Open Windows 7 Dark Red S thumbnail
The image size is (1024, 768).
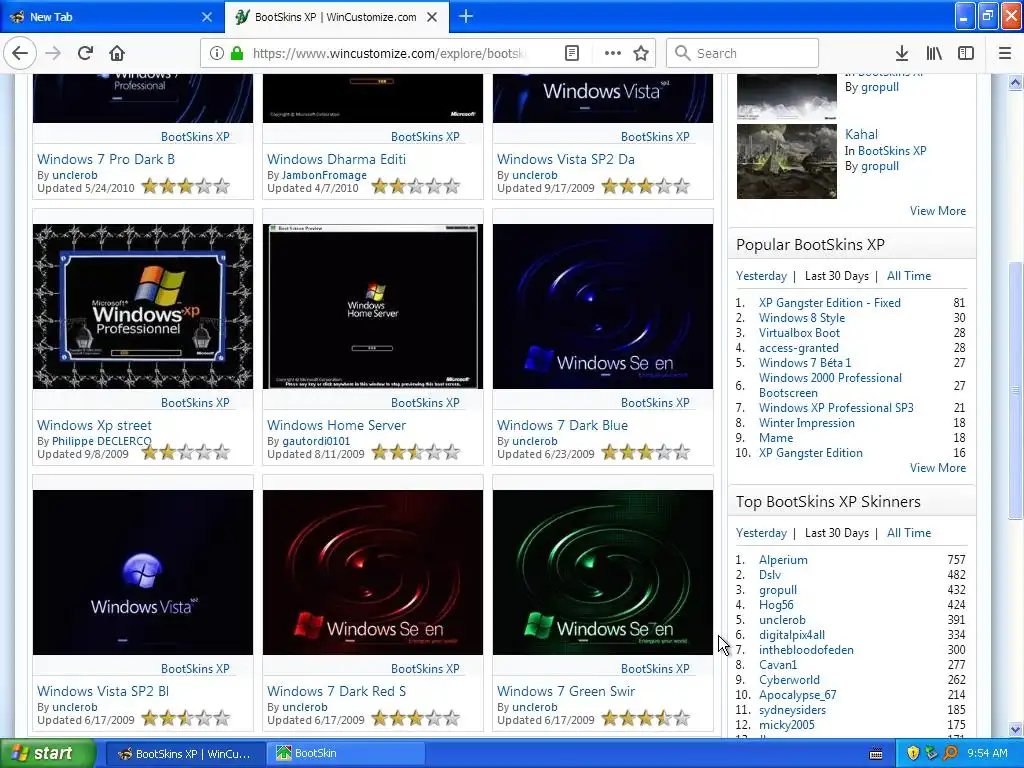(373, 572)
